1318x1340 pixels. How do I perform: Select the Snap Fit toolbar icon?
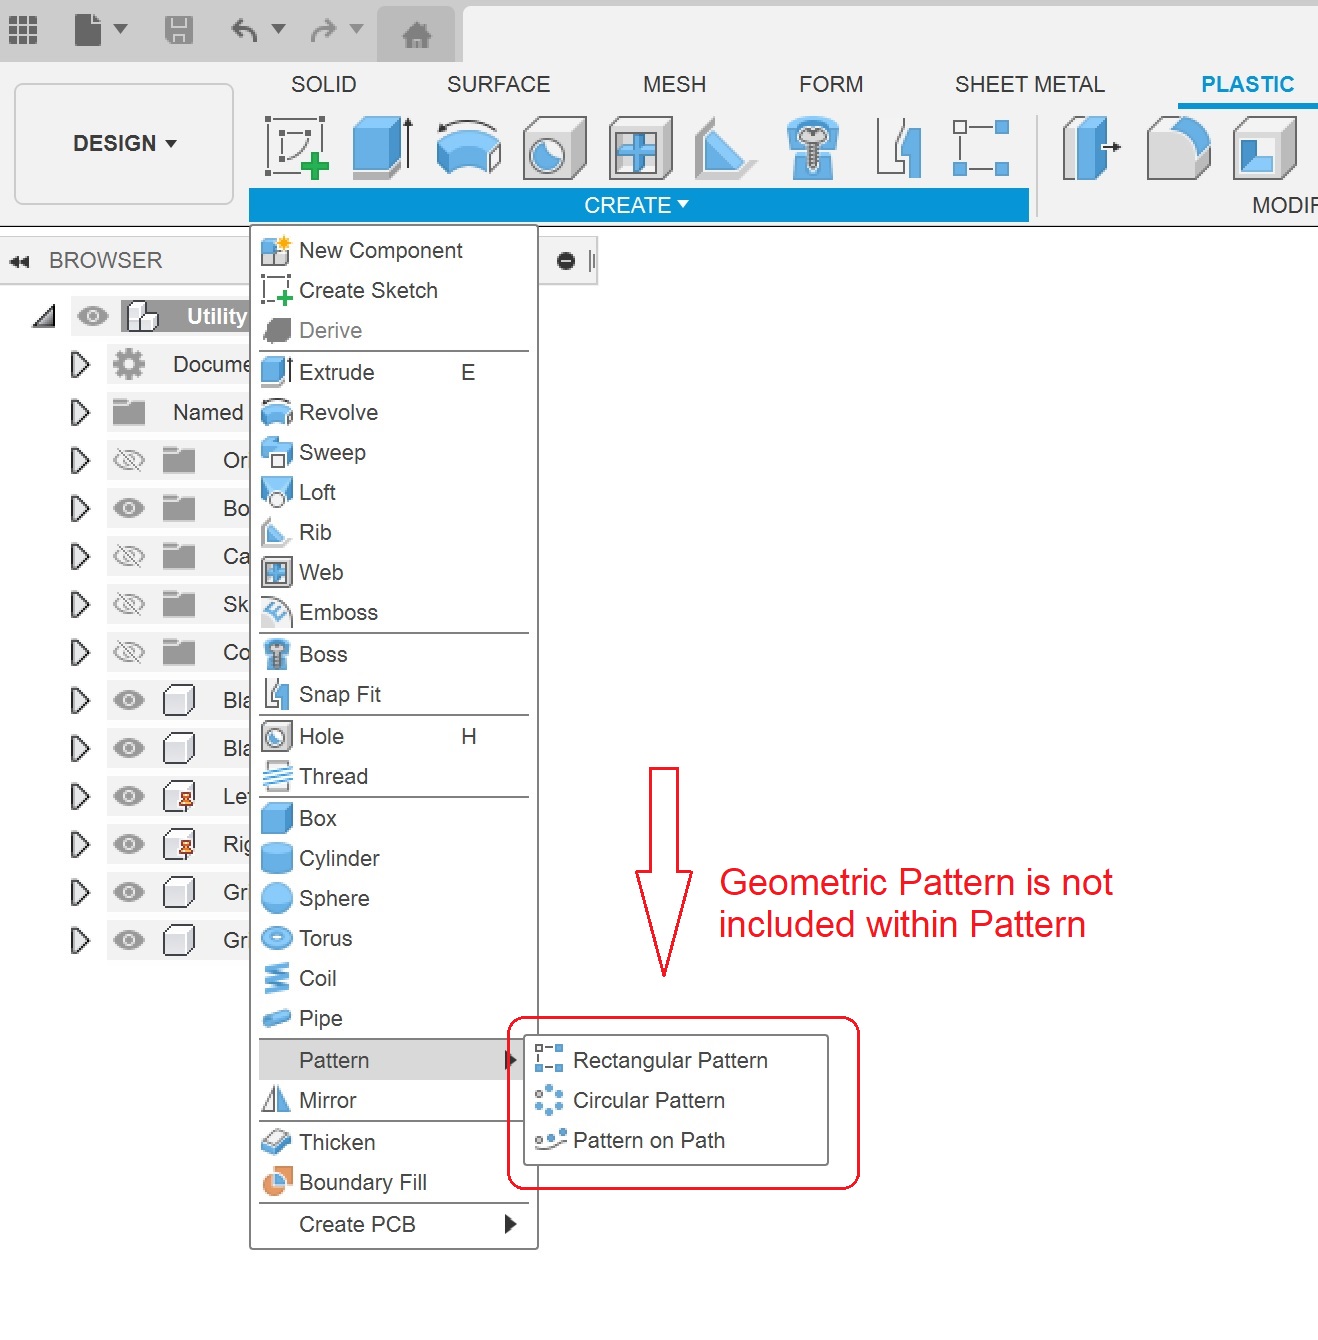click(897, 148)
